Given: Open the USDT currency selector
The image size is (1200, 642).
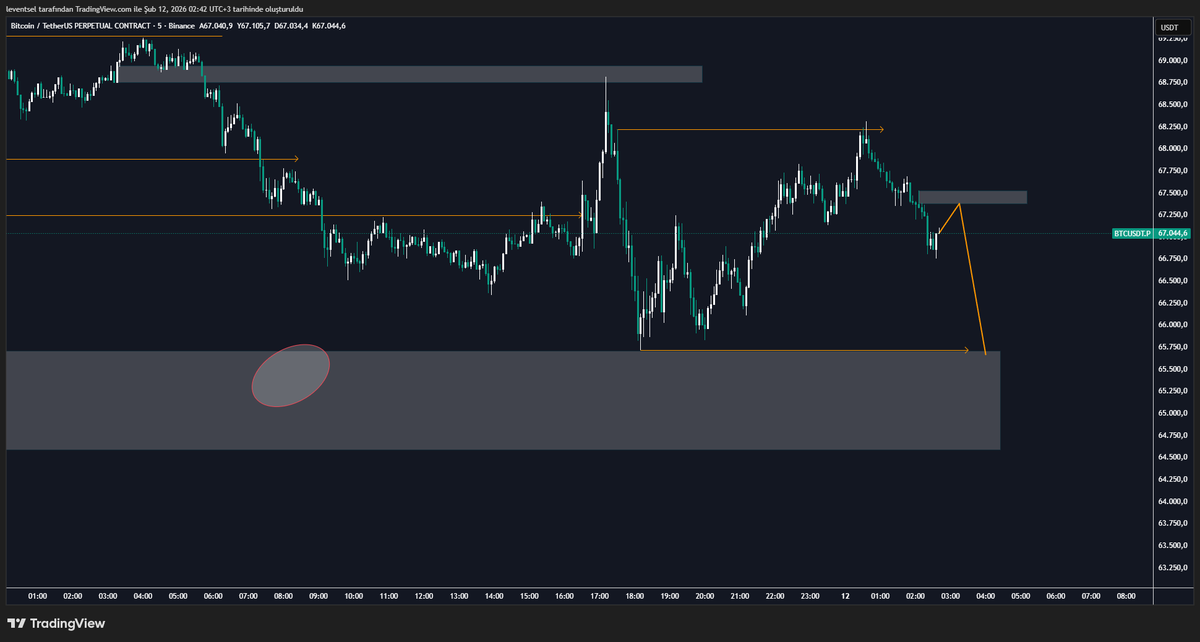Looking at the screenshot, I should pos(1169,26).
